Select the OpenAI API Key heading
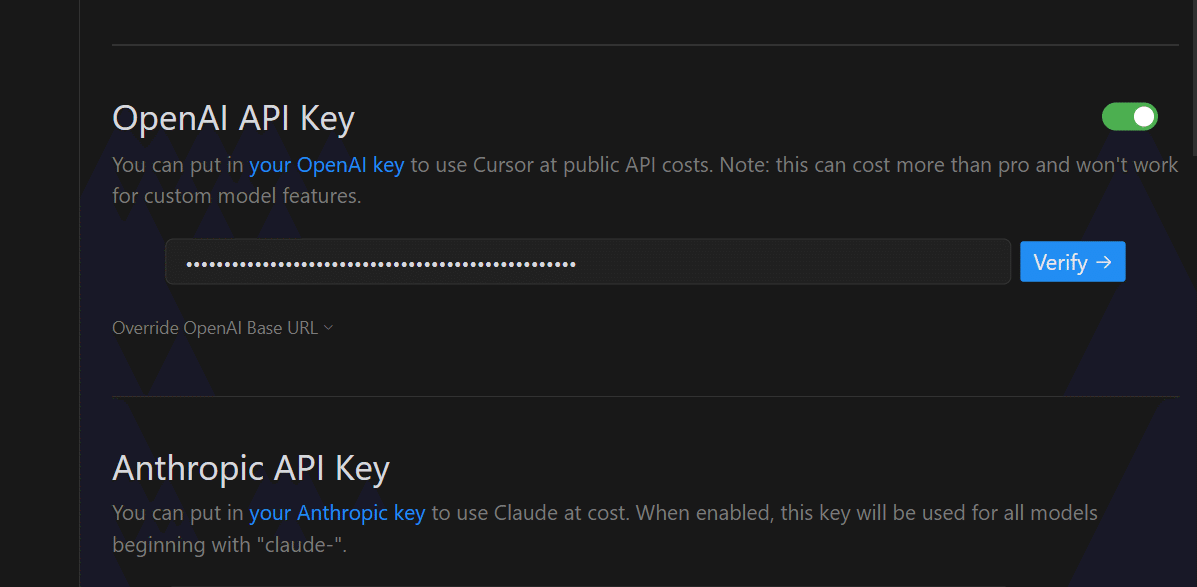The width and height of the screenshot is (1197, 587). pyautogui.click(x=233, y=119)
